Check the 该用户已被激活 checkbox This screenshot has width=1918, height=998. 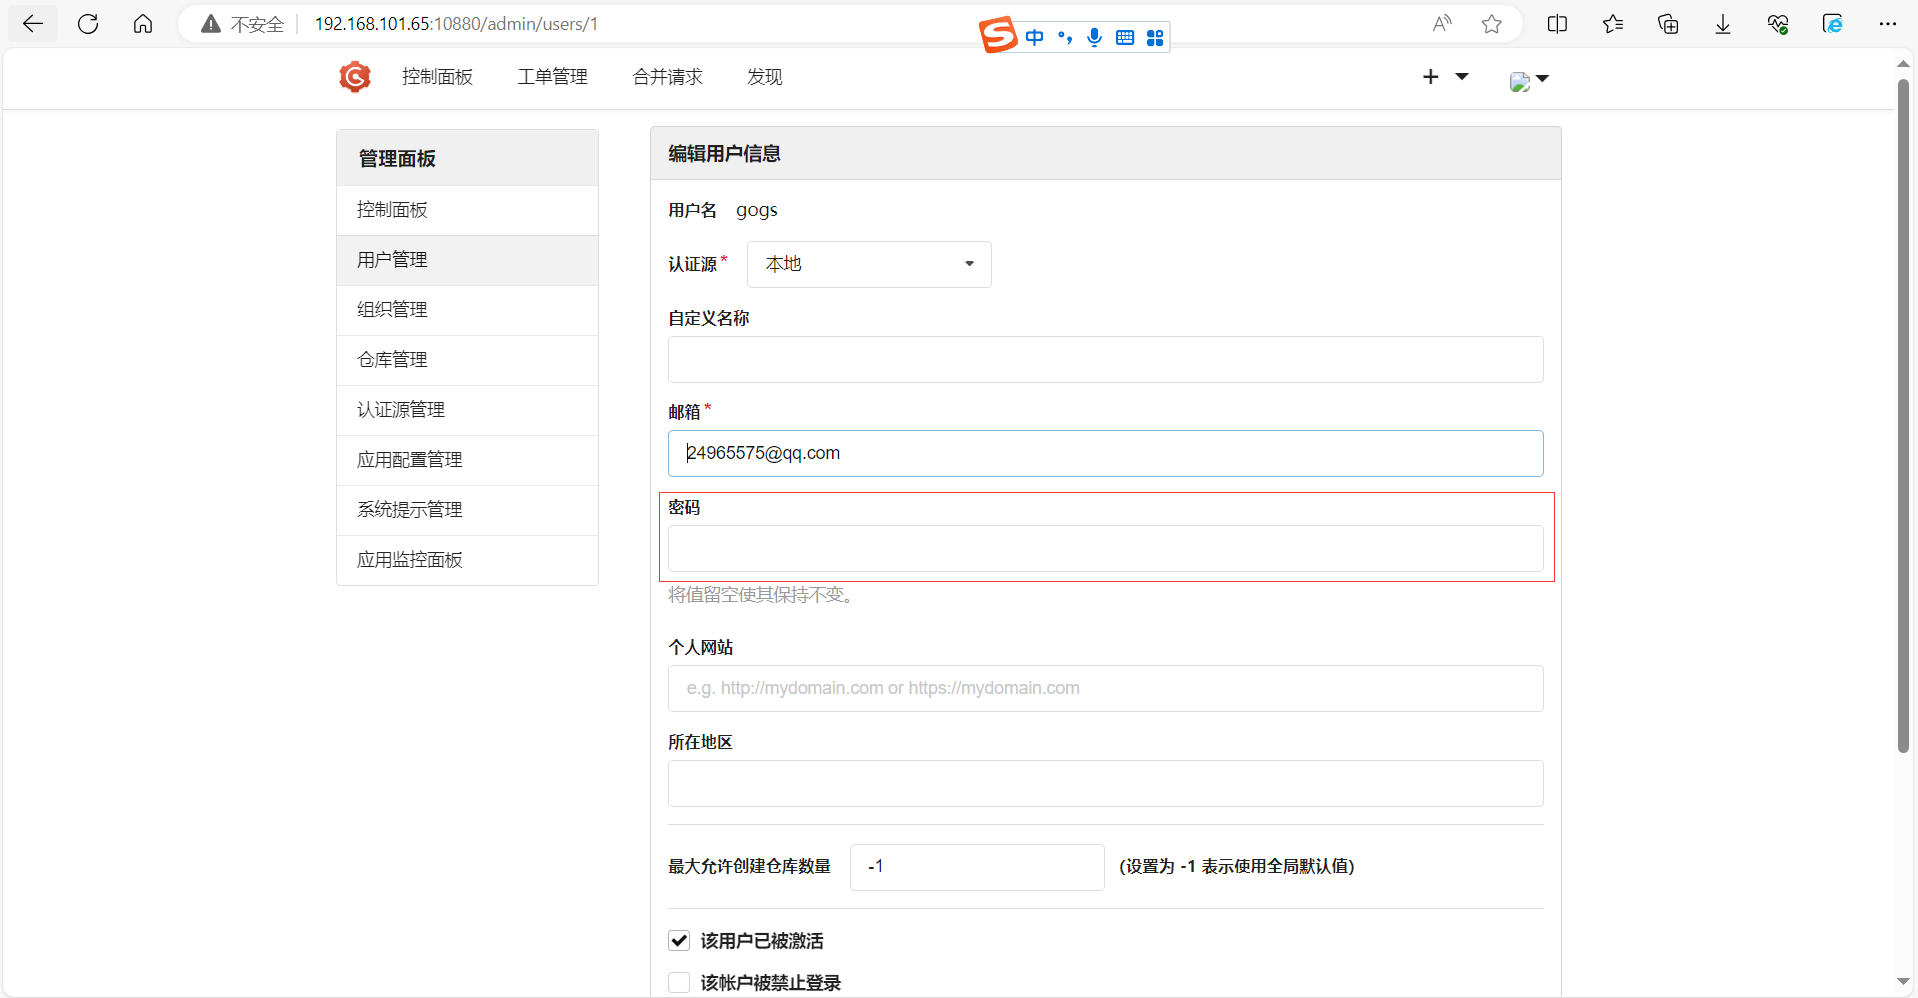679,940
